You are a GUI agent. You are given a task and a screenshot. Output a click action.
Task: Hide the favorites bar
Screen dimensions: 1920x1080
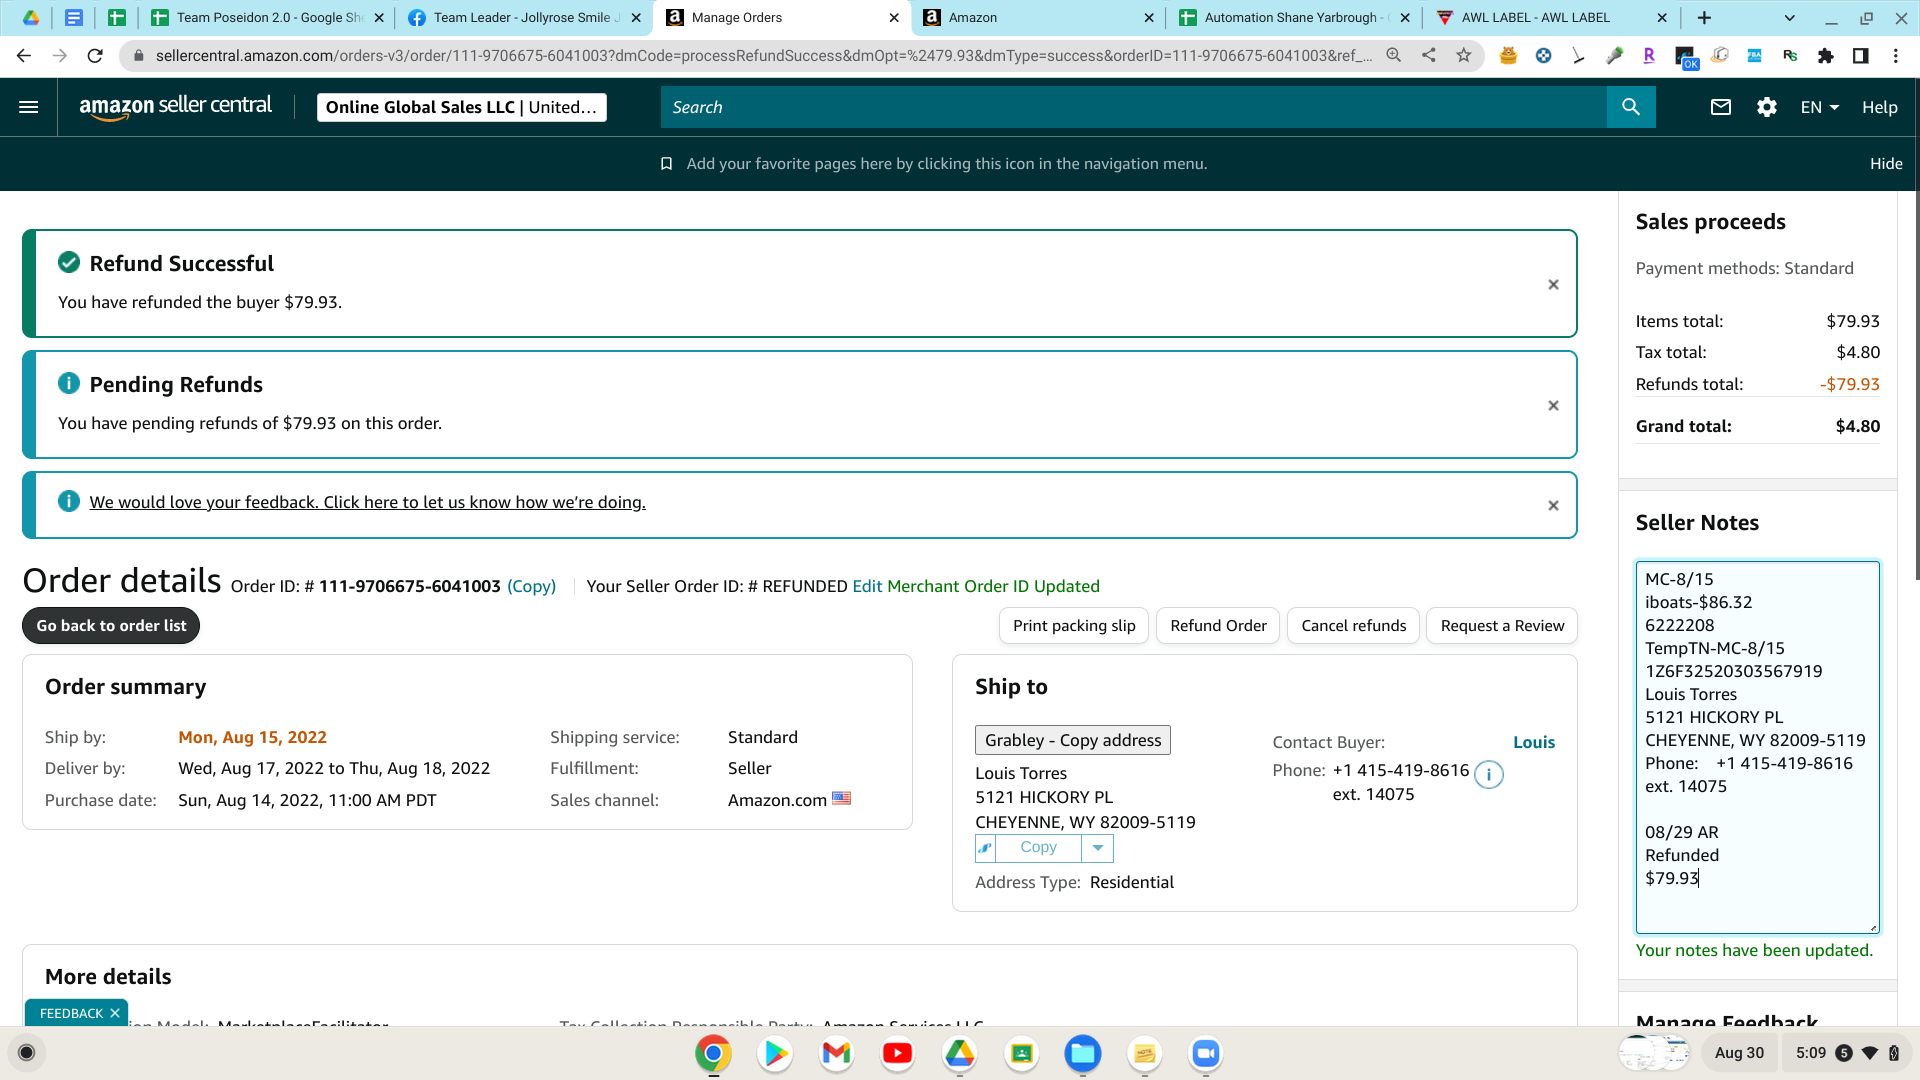[1886, 164]
